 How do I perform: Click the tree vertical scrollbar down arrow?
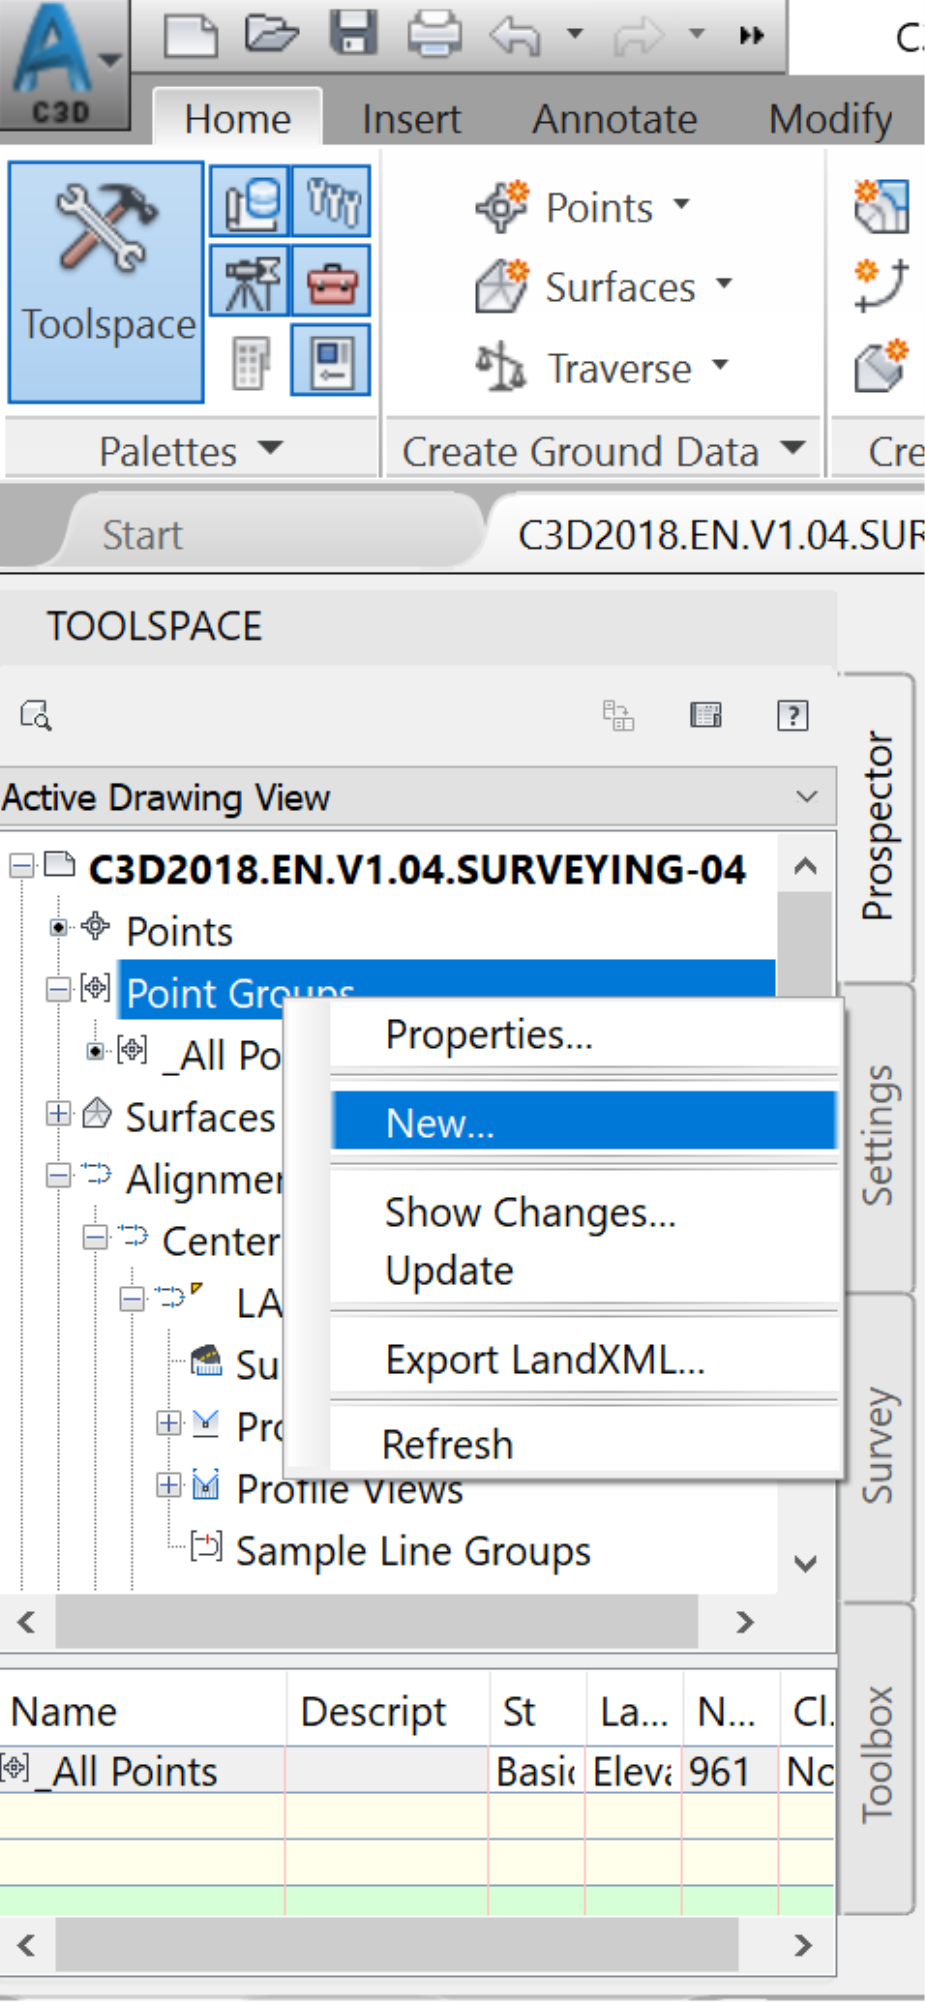coord(806,1563)
